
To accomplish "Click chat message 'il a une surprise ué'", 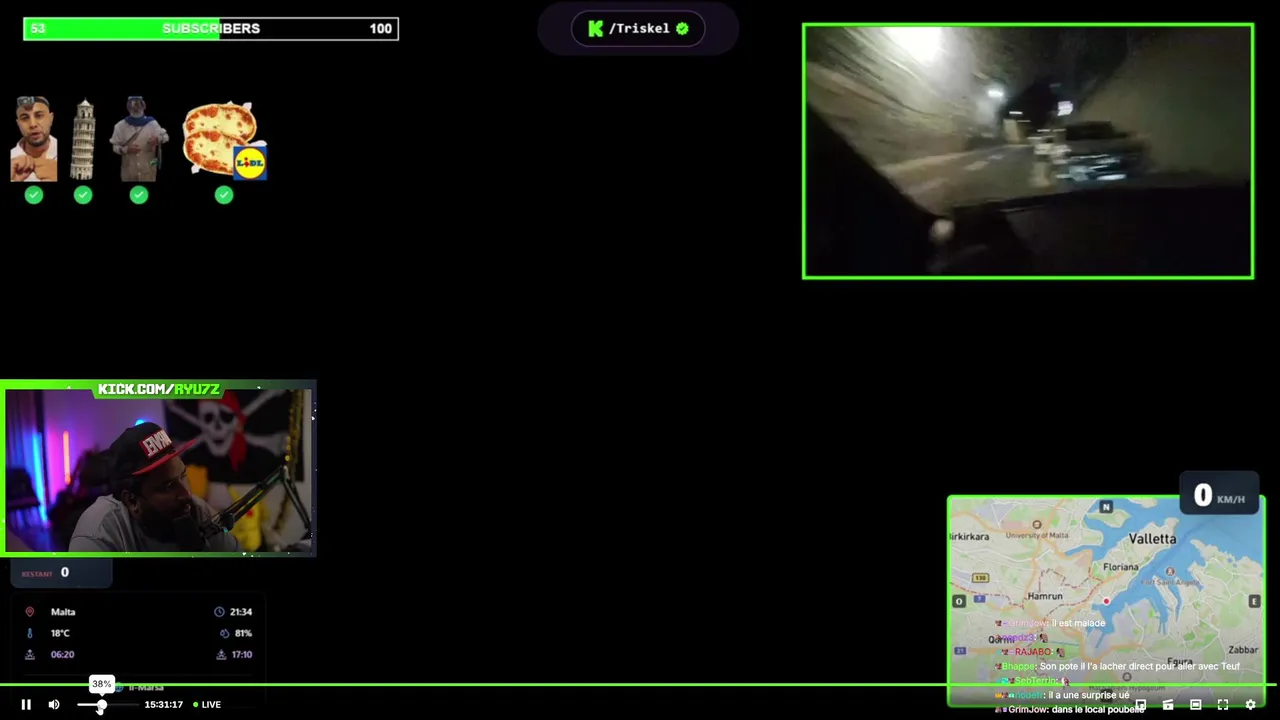I will click(1088, 695).
